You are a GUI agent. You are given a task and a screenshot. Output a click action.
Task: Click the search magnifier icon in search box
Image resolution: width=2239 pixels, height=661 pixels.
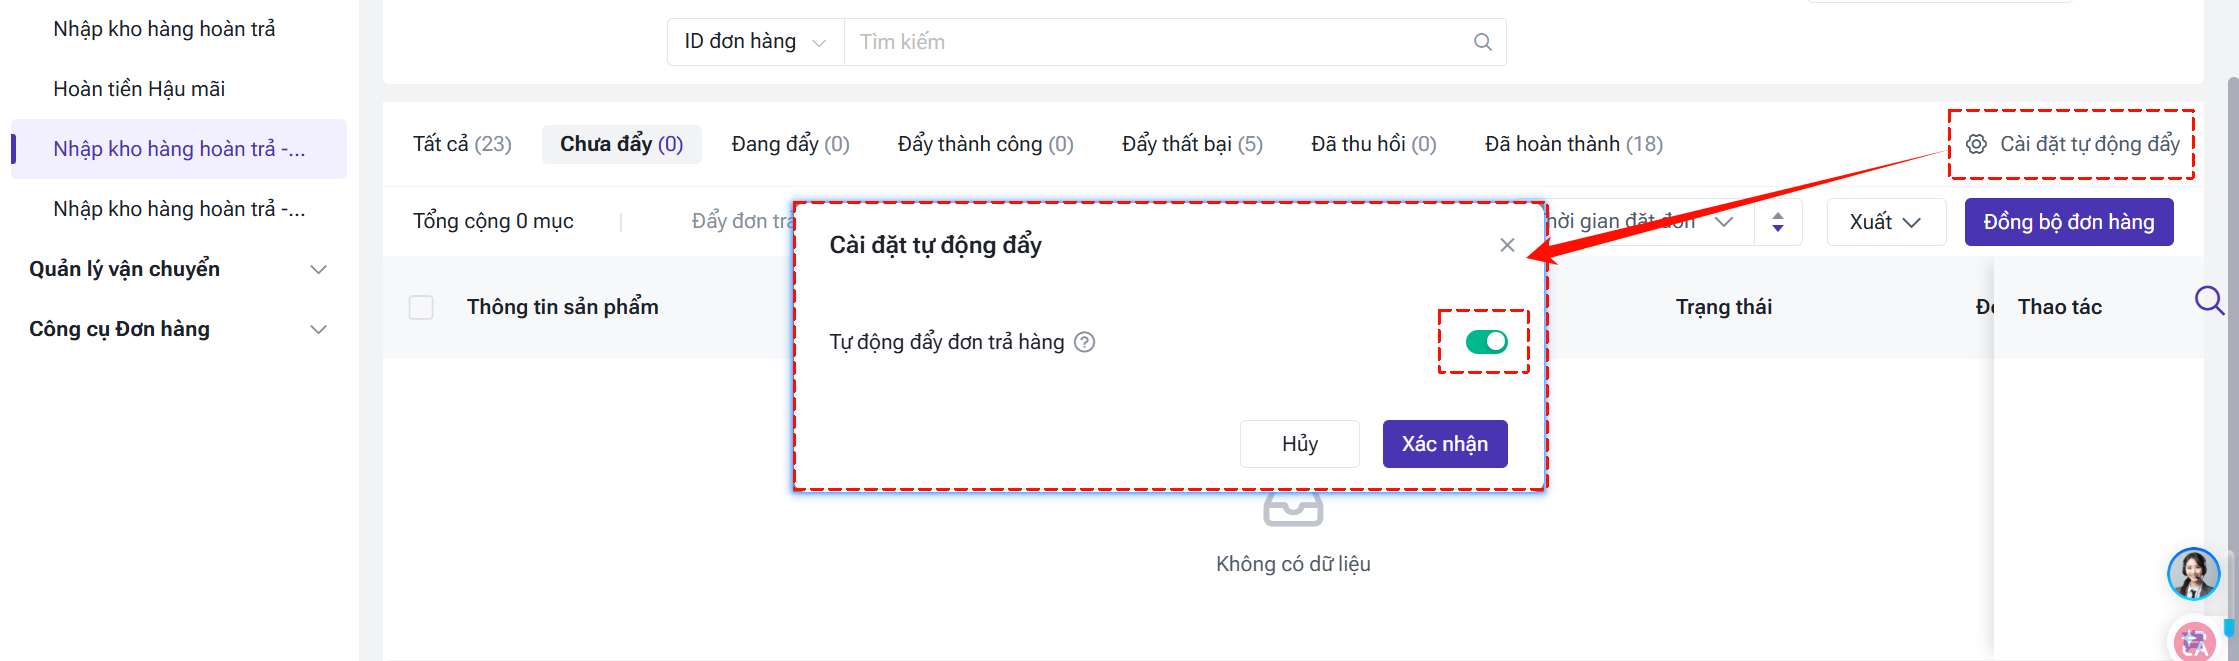pyautogui.click(x=1482, y=42)
